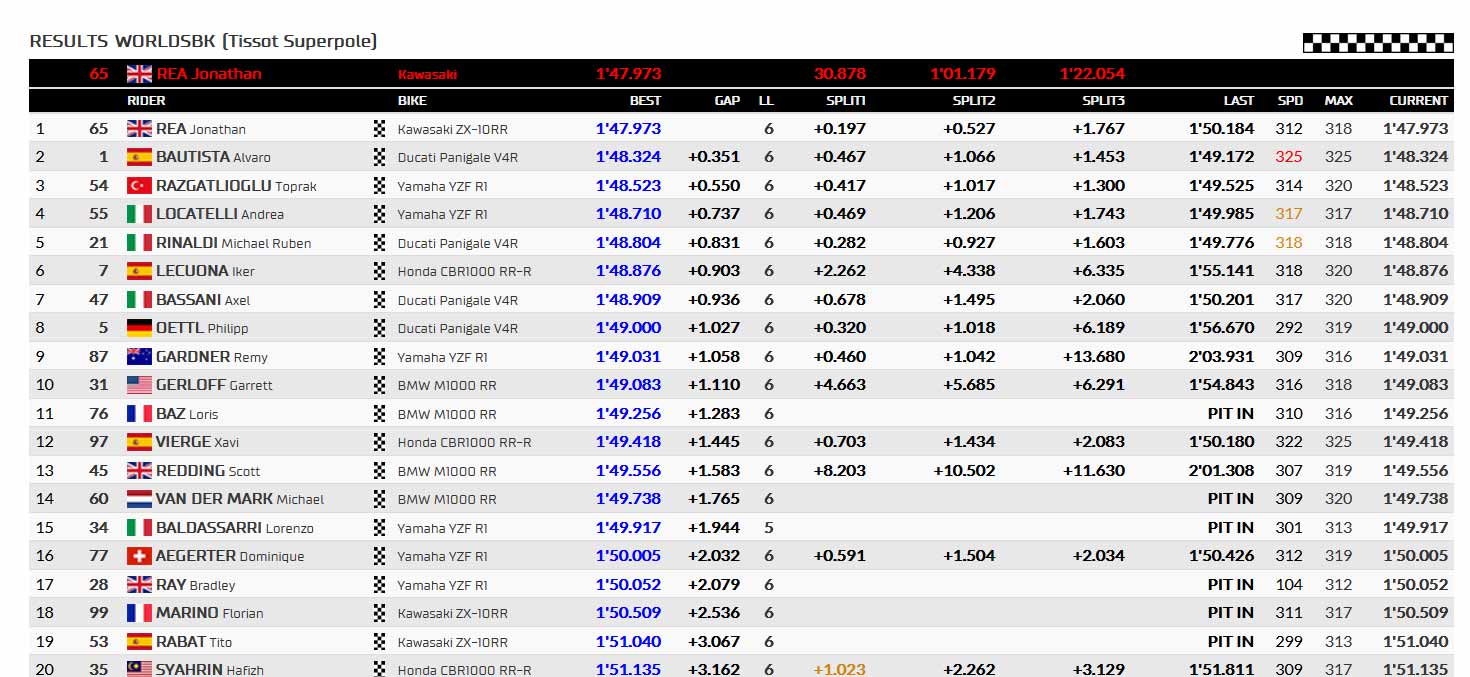Select rider name REA Jonathan in row 1
This screenshot has height=677, width=1470.
point(201,129)
